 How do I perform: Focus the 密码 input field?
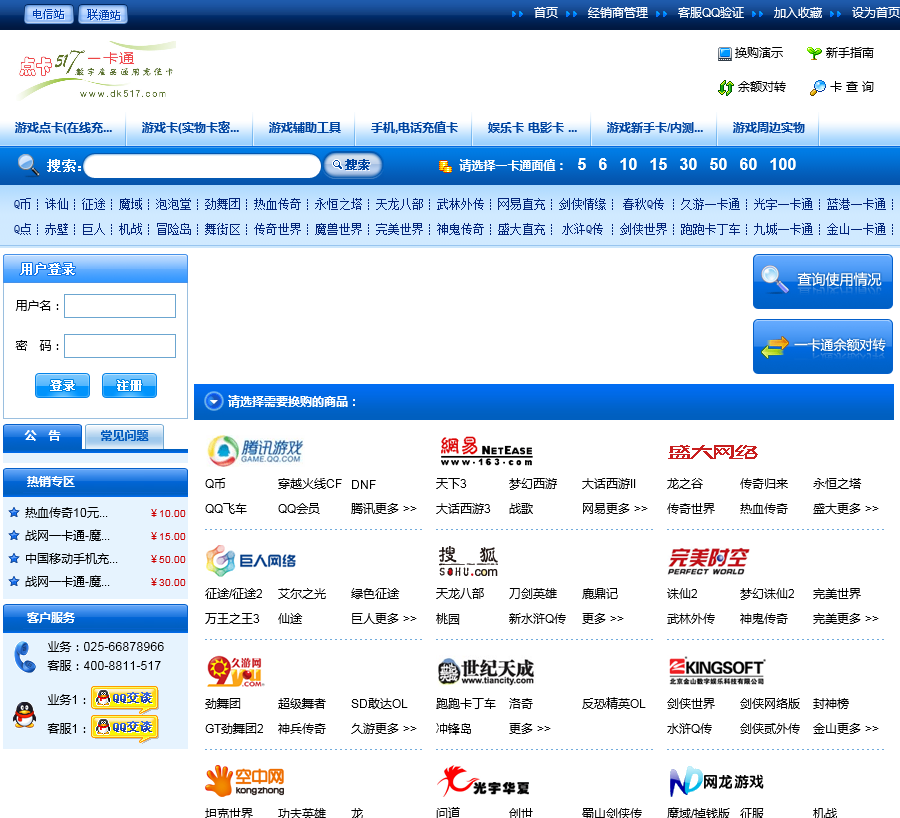coord(120,346)
